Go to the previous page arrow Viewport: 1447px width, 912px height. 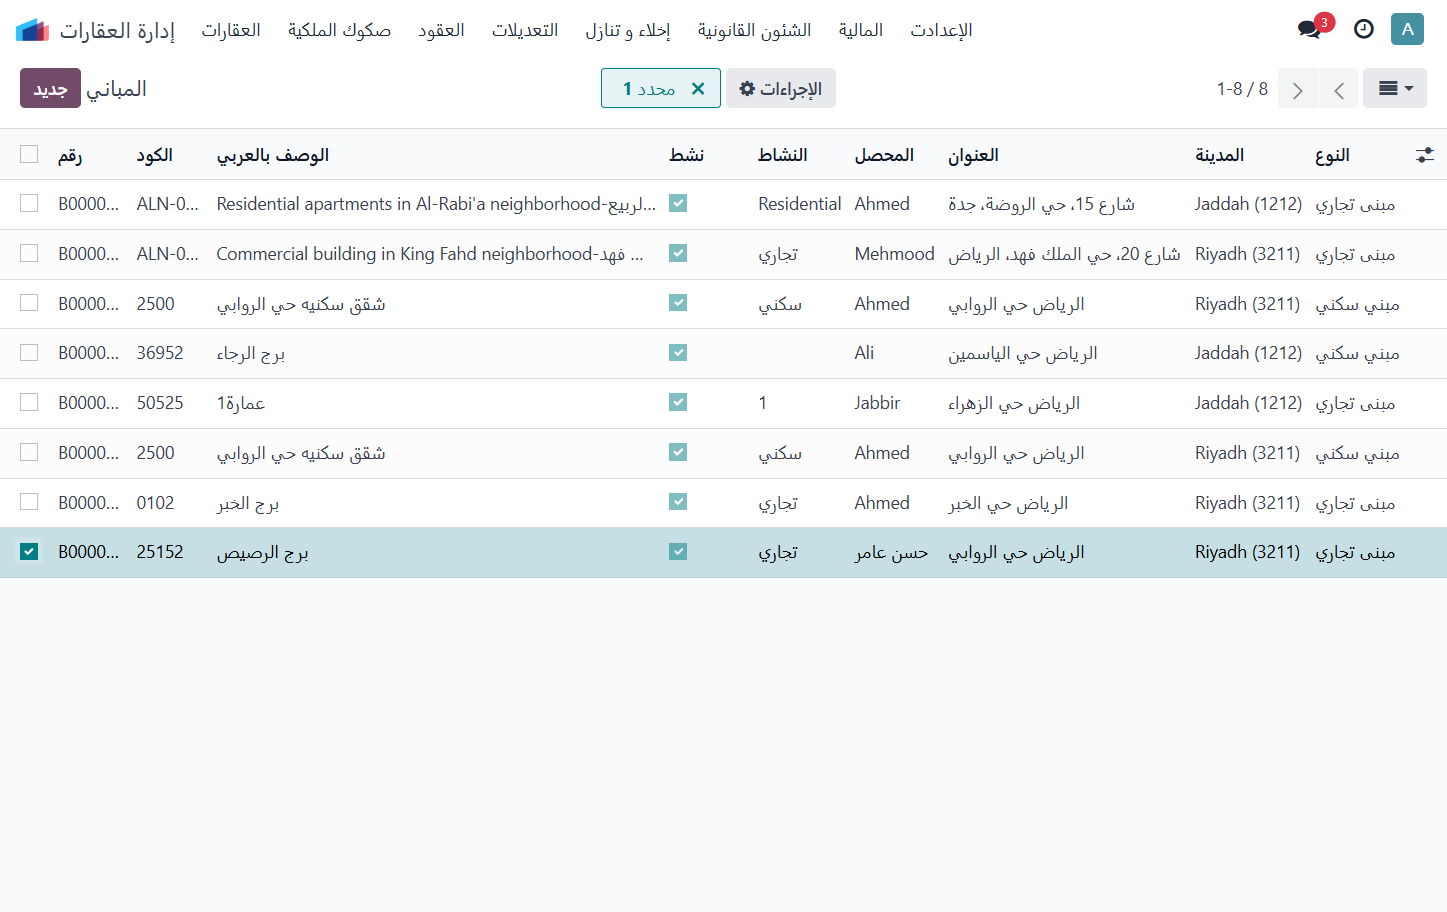pyautogui.click(x=1338, y=89)
